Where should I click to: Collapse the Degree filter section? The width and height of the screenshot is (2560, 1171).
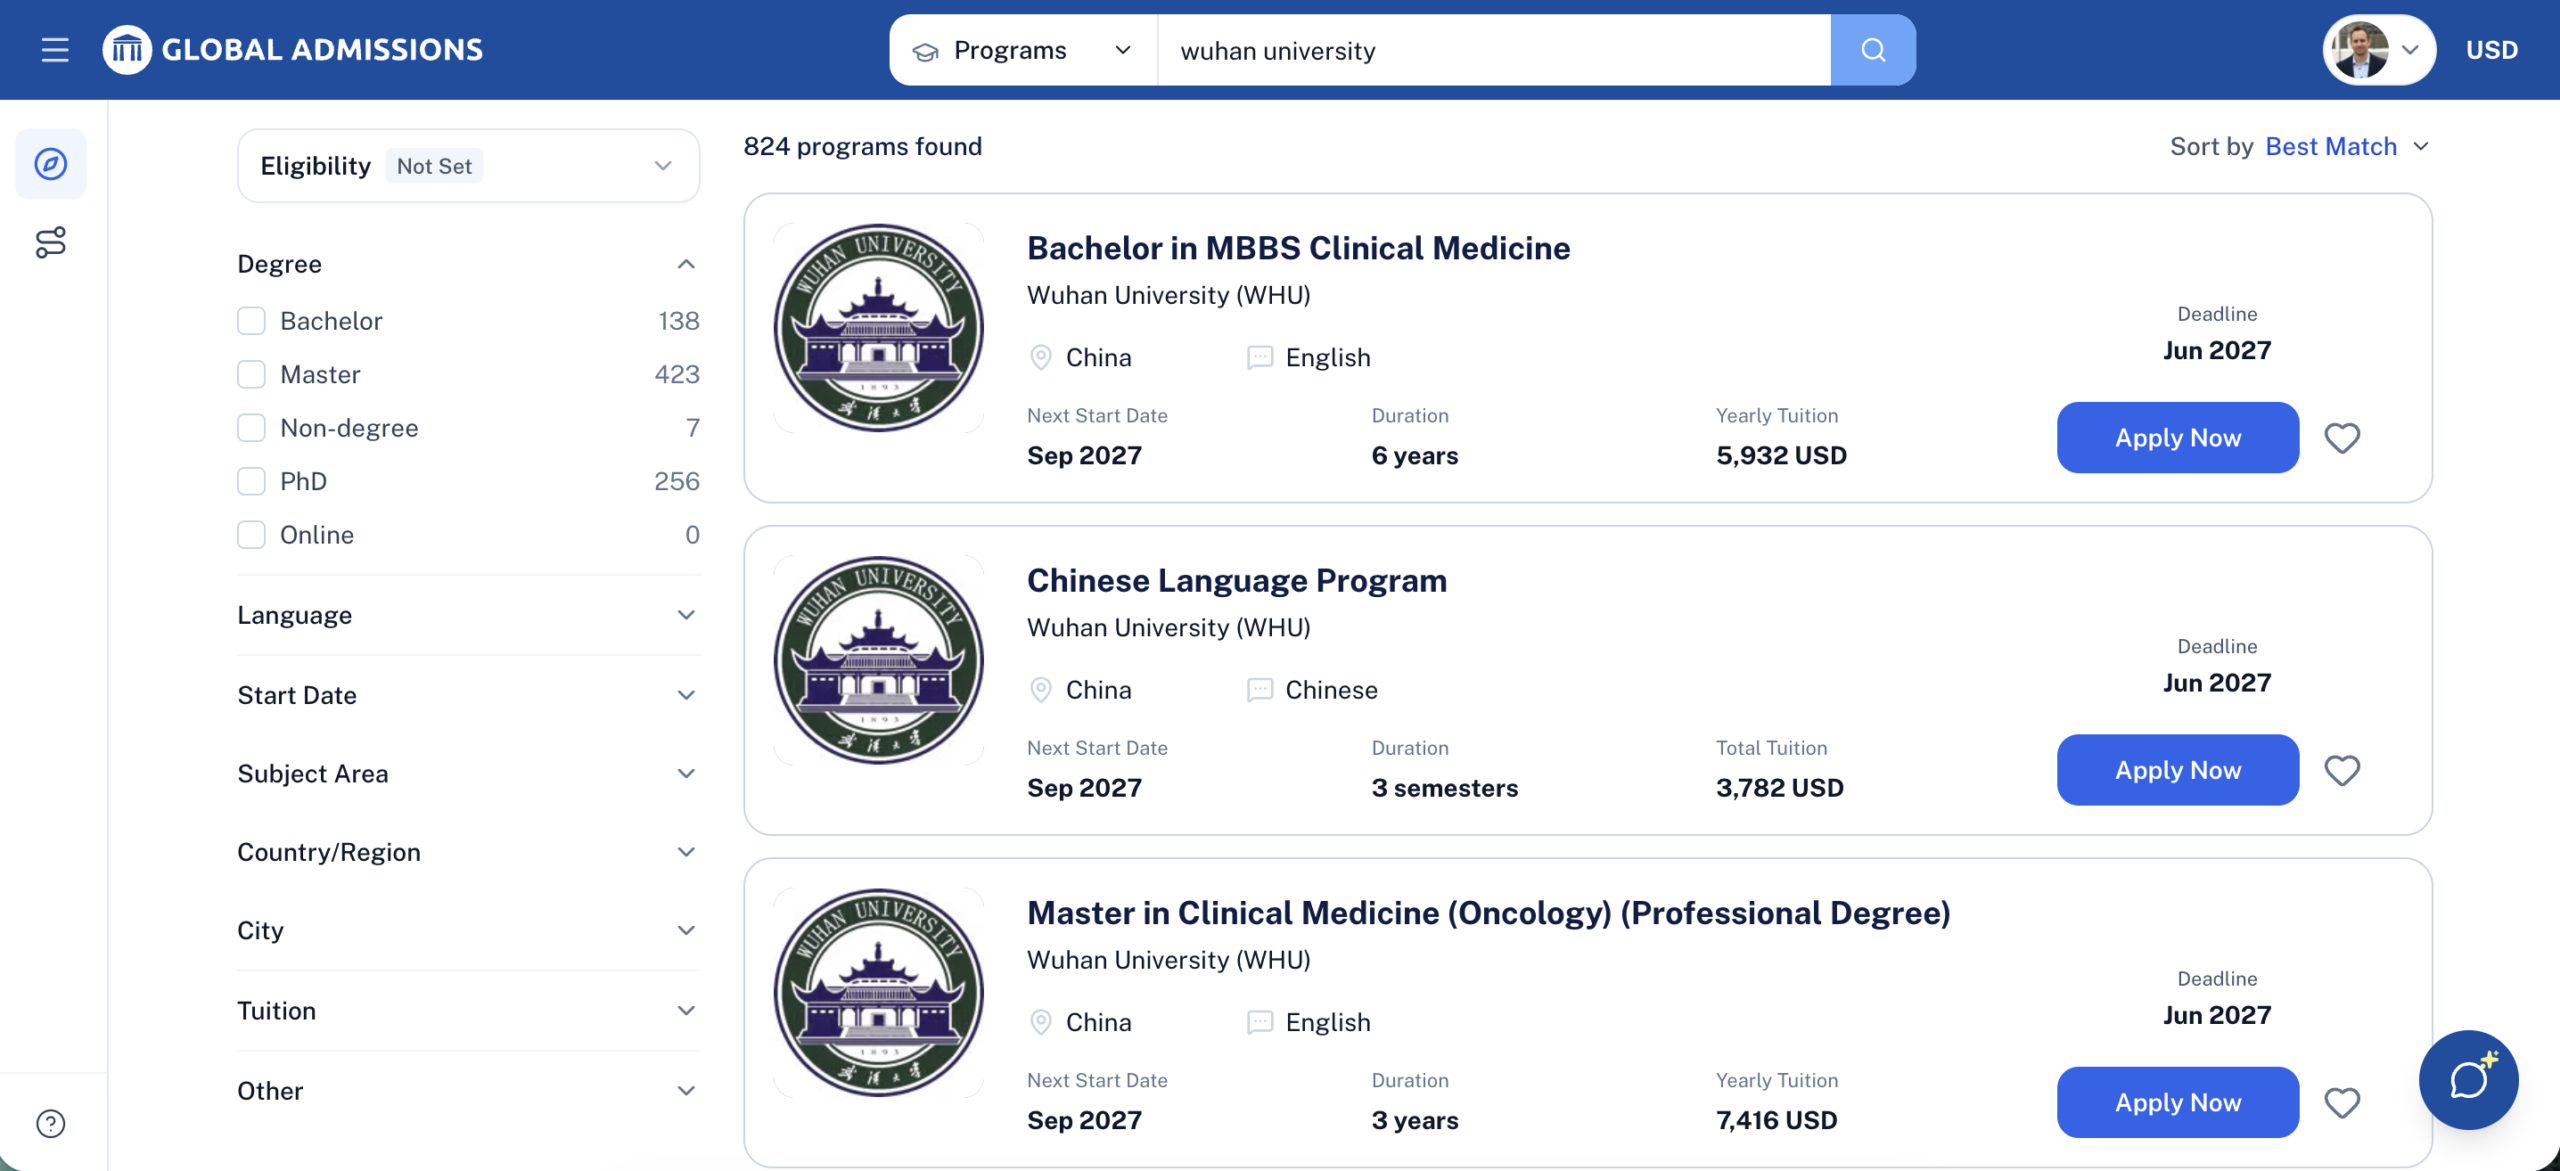point(468,264)
